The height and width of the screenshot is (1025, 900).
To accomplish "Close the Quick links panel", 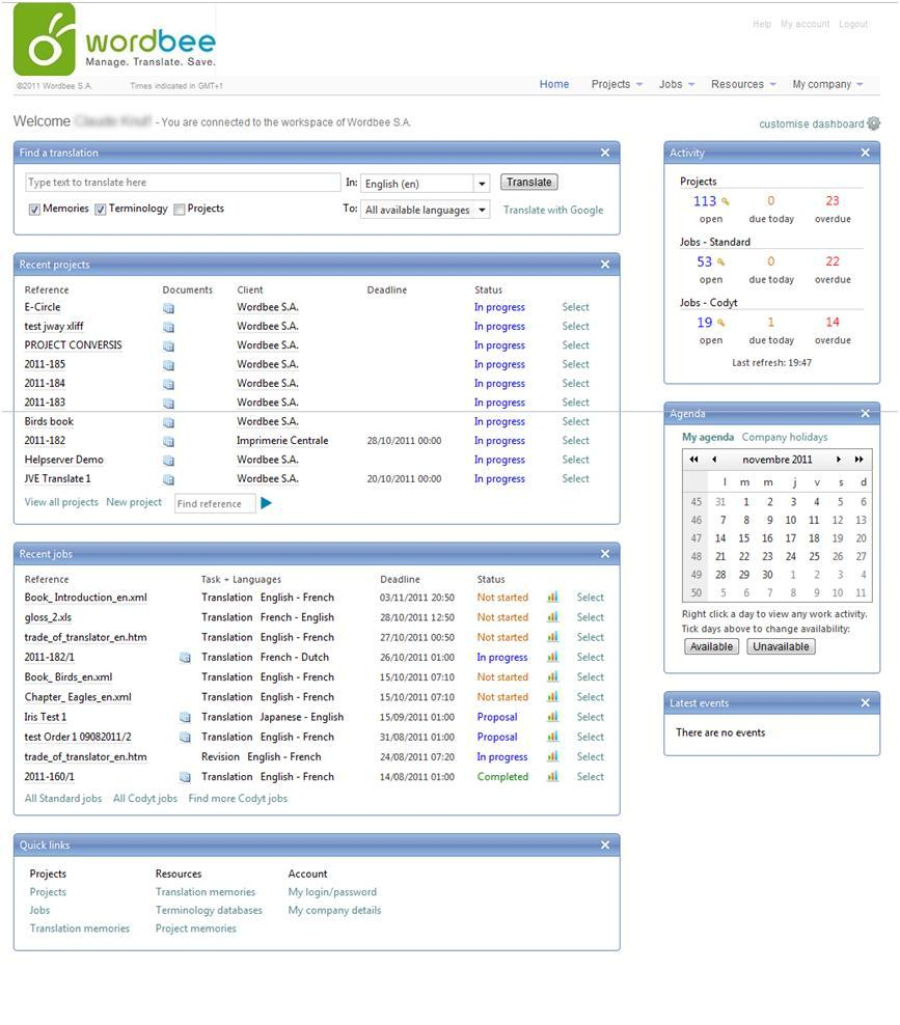I will 605,845.
